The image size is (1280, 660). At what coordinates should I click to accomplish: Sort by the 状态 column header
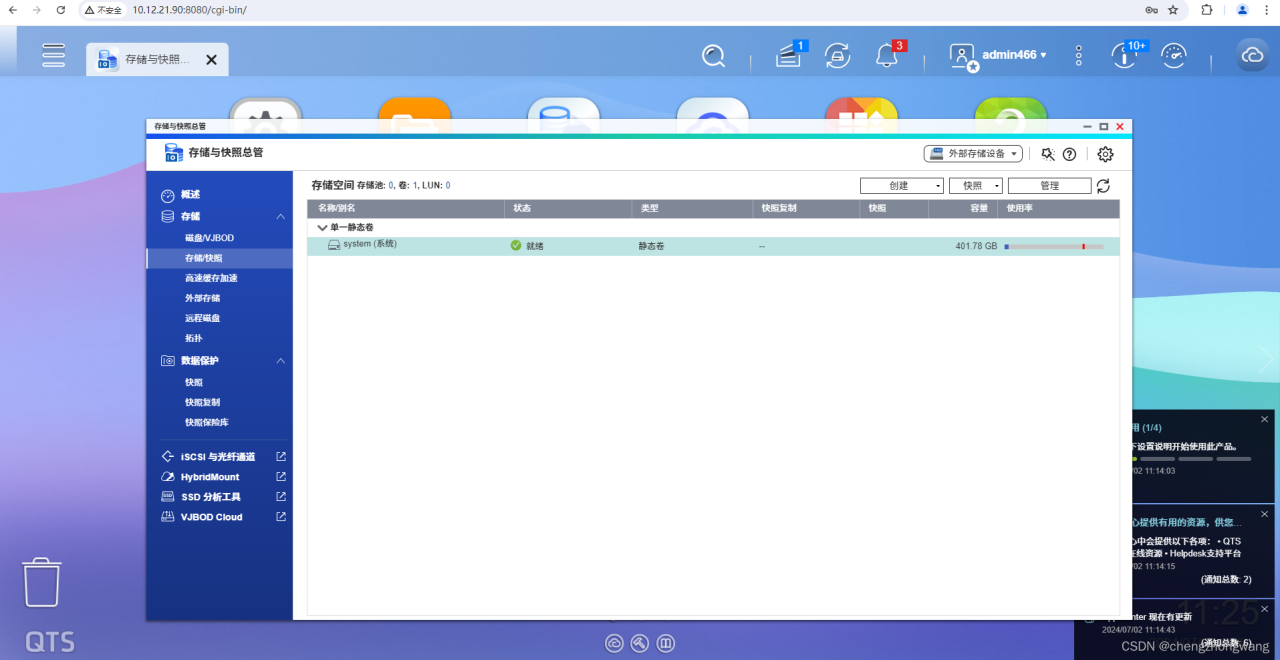[x=570, y=209]
